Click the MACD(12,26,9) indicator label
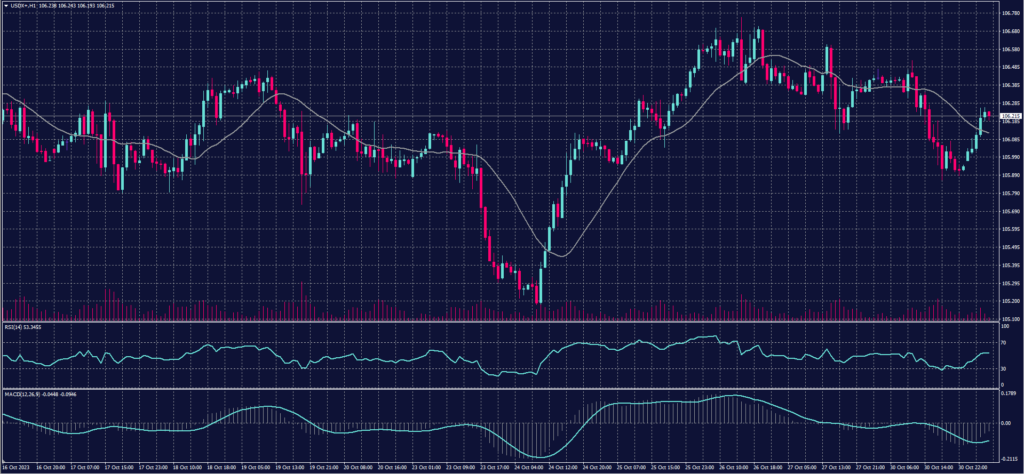Viewport: 1024px width, 474px height. point(24,393)
